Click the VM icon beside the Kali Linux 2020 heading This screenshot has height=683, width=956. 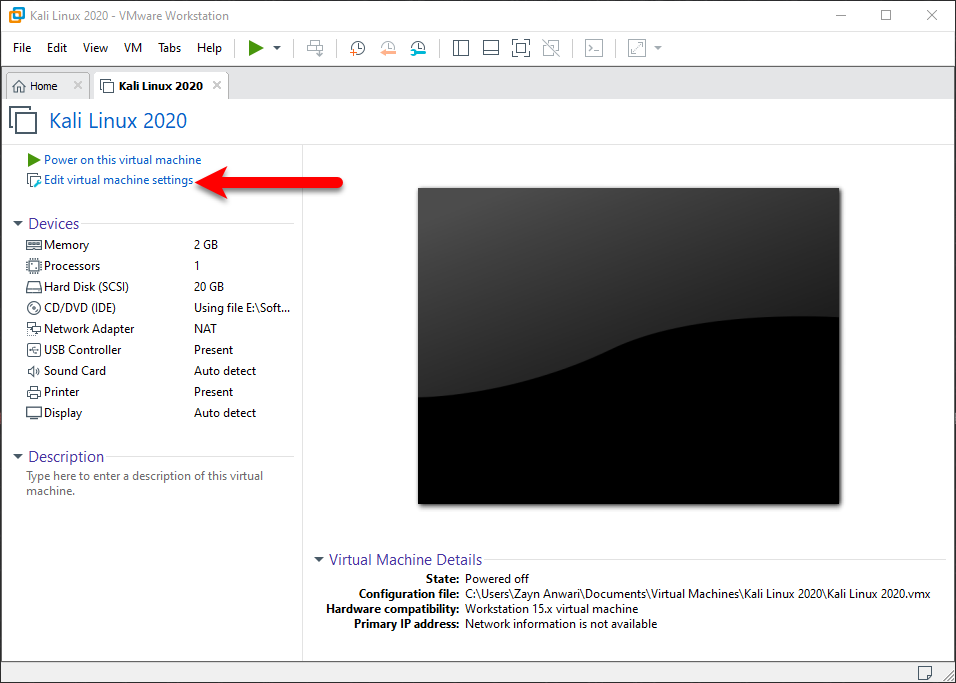24,120
